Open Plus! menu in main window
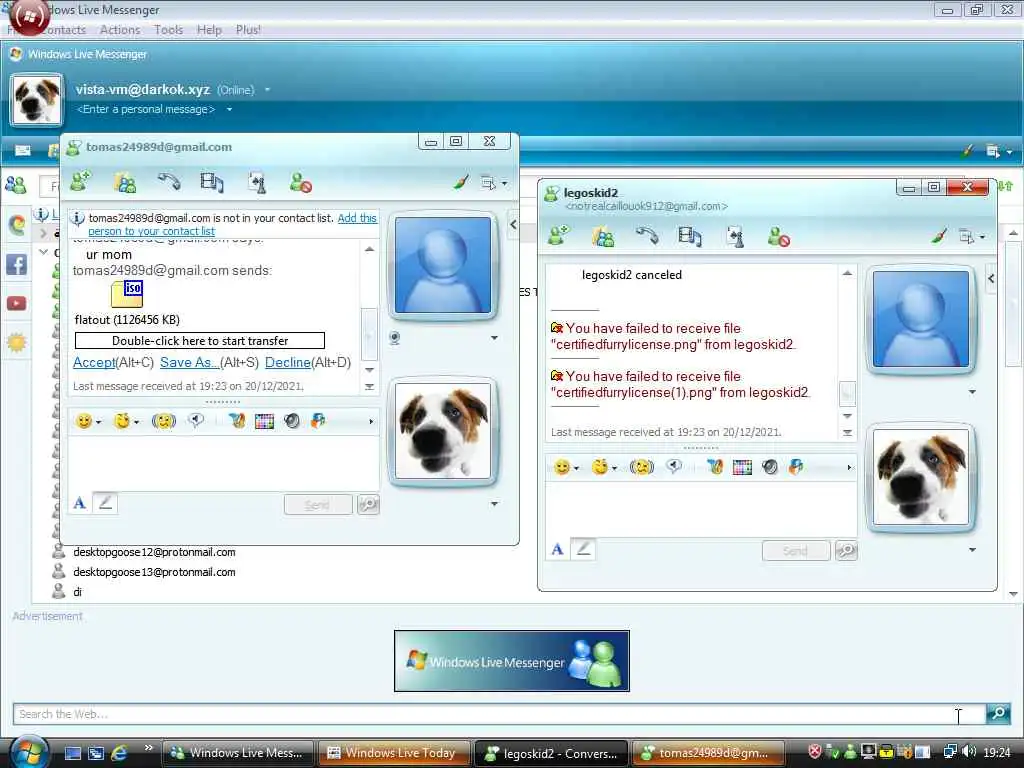Viewport: 1024px width, 768px height. point(248,30)
